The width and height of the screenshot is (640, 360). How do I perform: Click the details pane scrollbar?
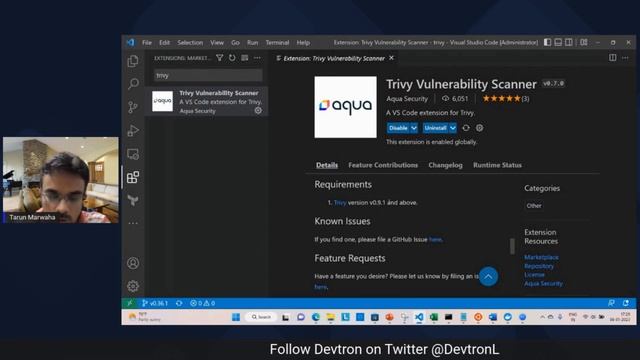coord(512,246)
